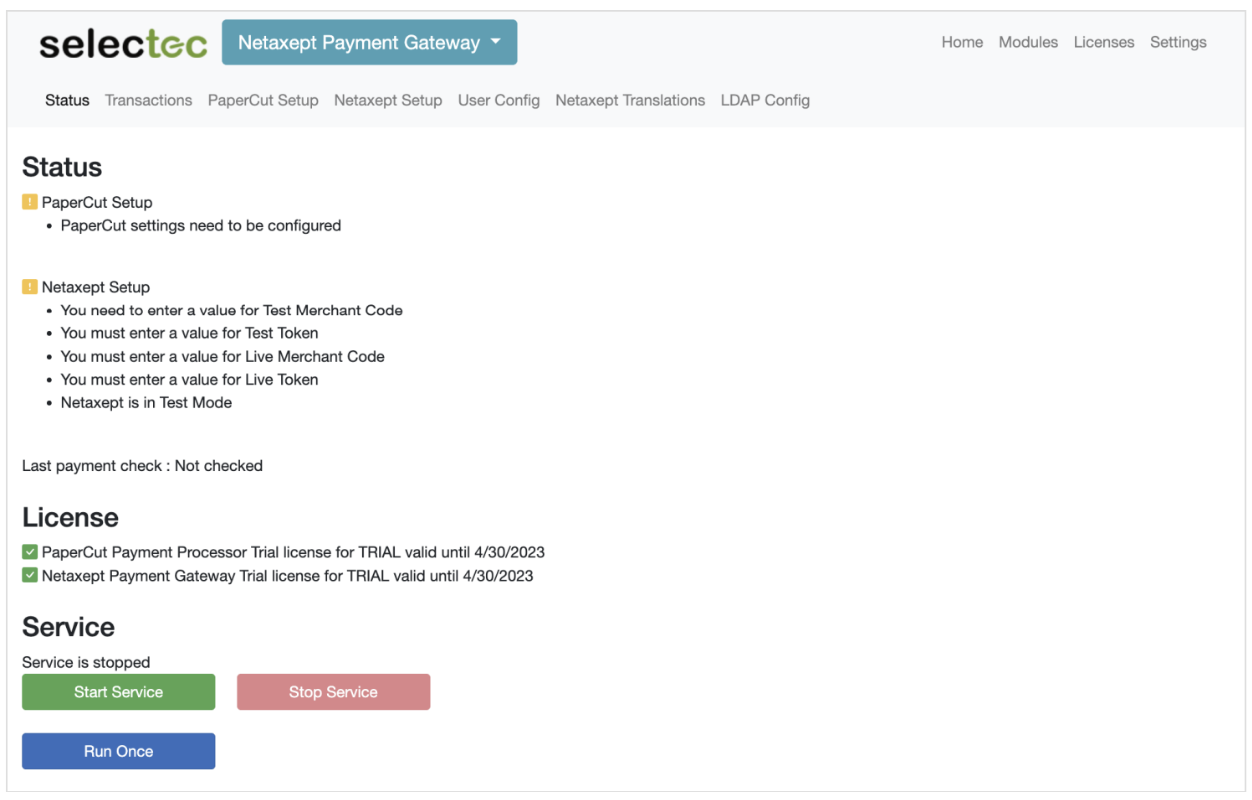Click the 'PaperCut Setup' status section label
Image resolution: width=1252 pixels, height=800 pixels.
pyautogui.click(x=97, y=202)
